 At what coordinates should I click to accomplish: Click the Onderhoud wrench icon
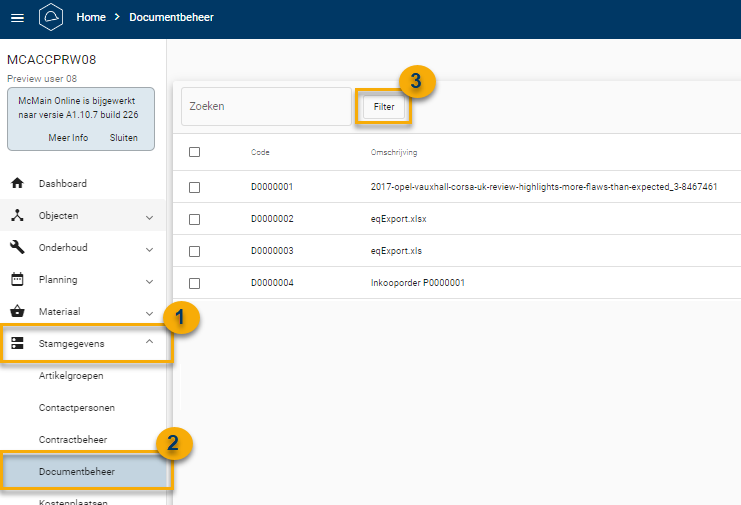tap(17, 248)
